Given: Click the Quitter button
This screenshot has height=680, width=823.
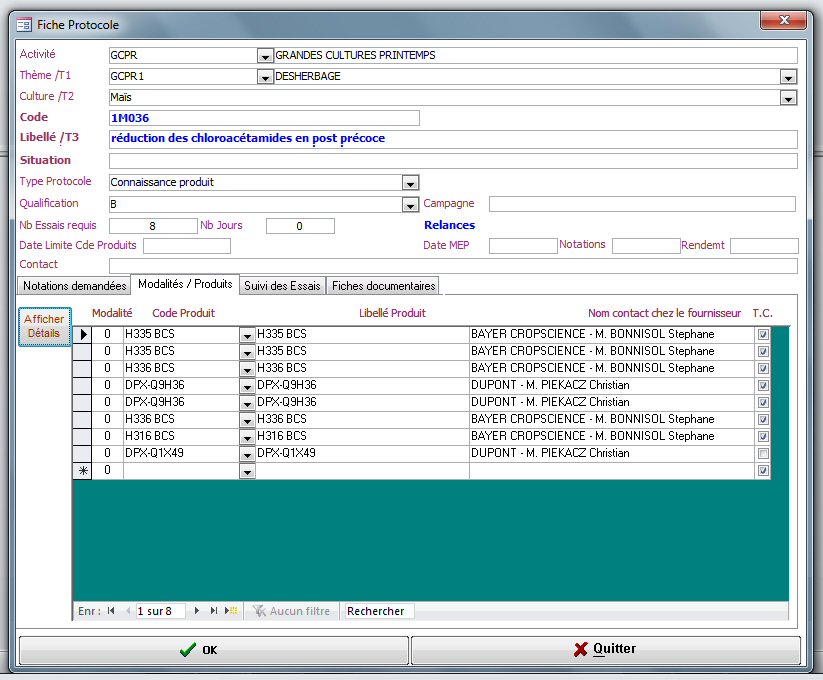Looking at the screenshot, I should [x=606, y=650].
